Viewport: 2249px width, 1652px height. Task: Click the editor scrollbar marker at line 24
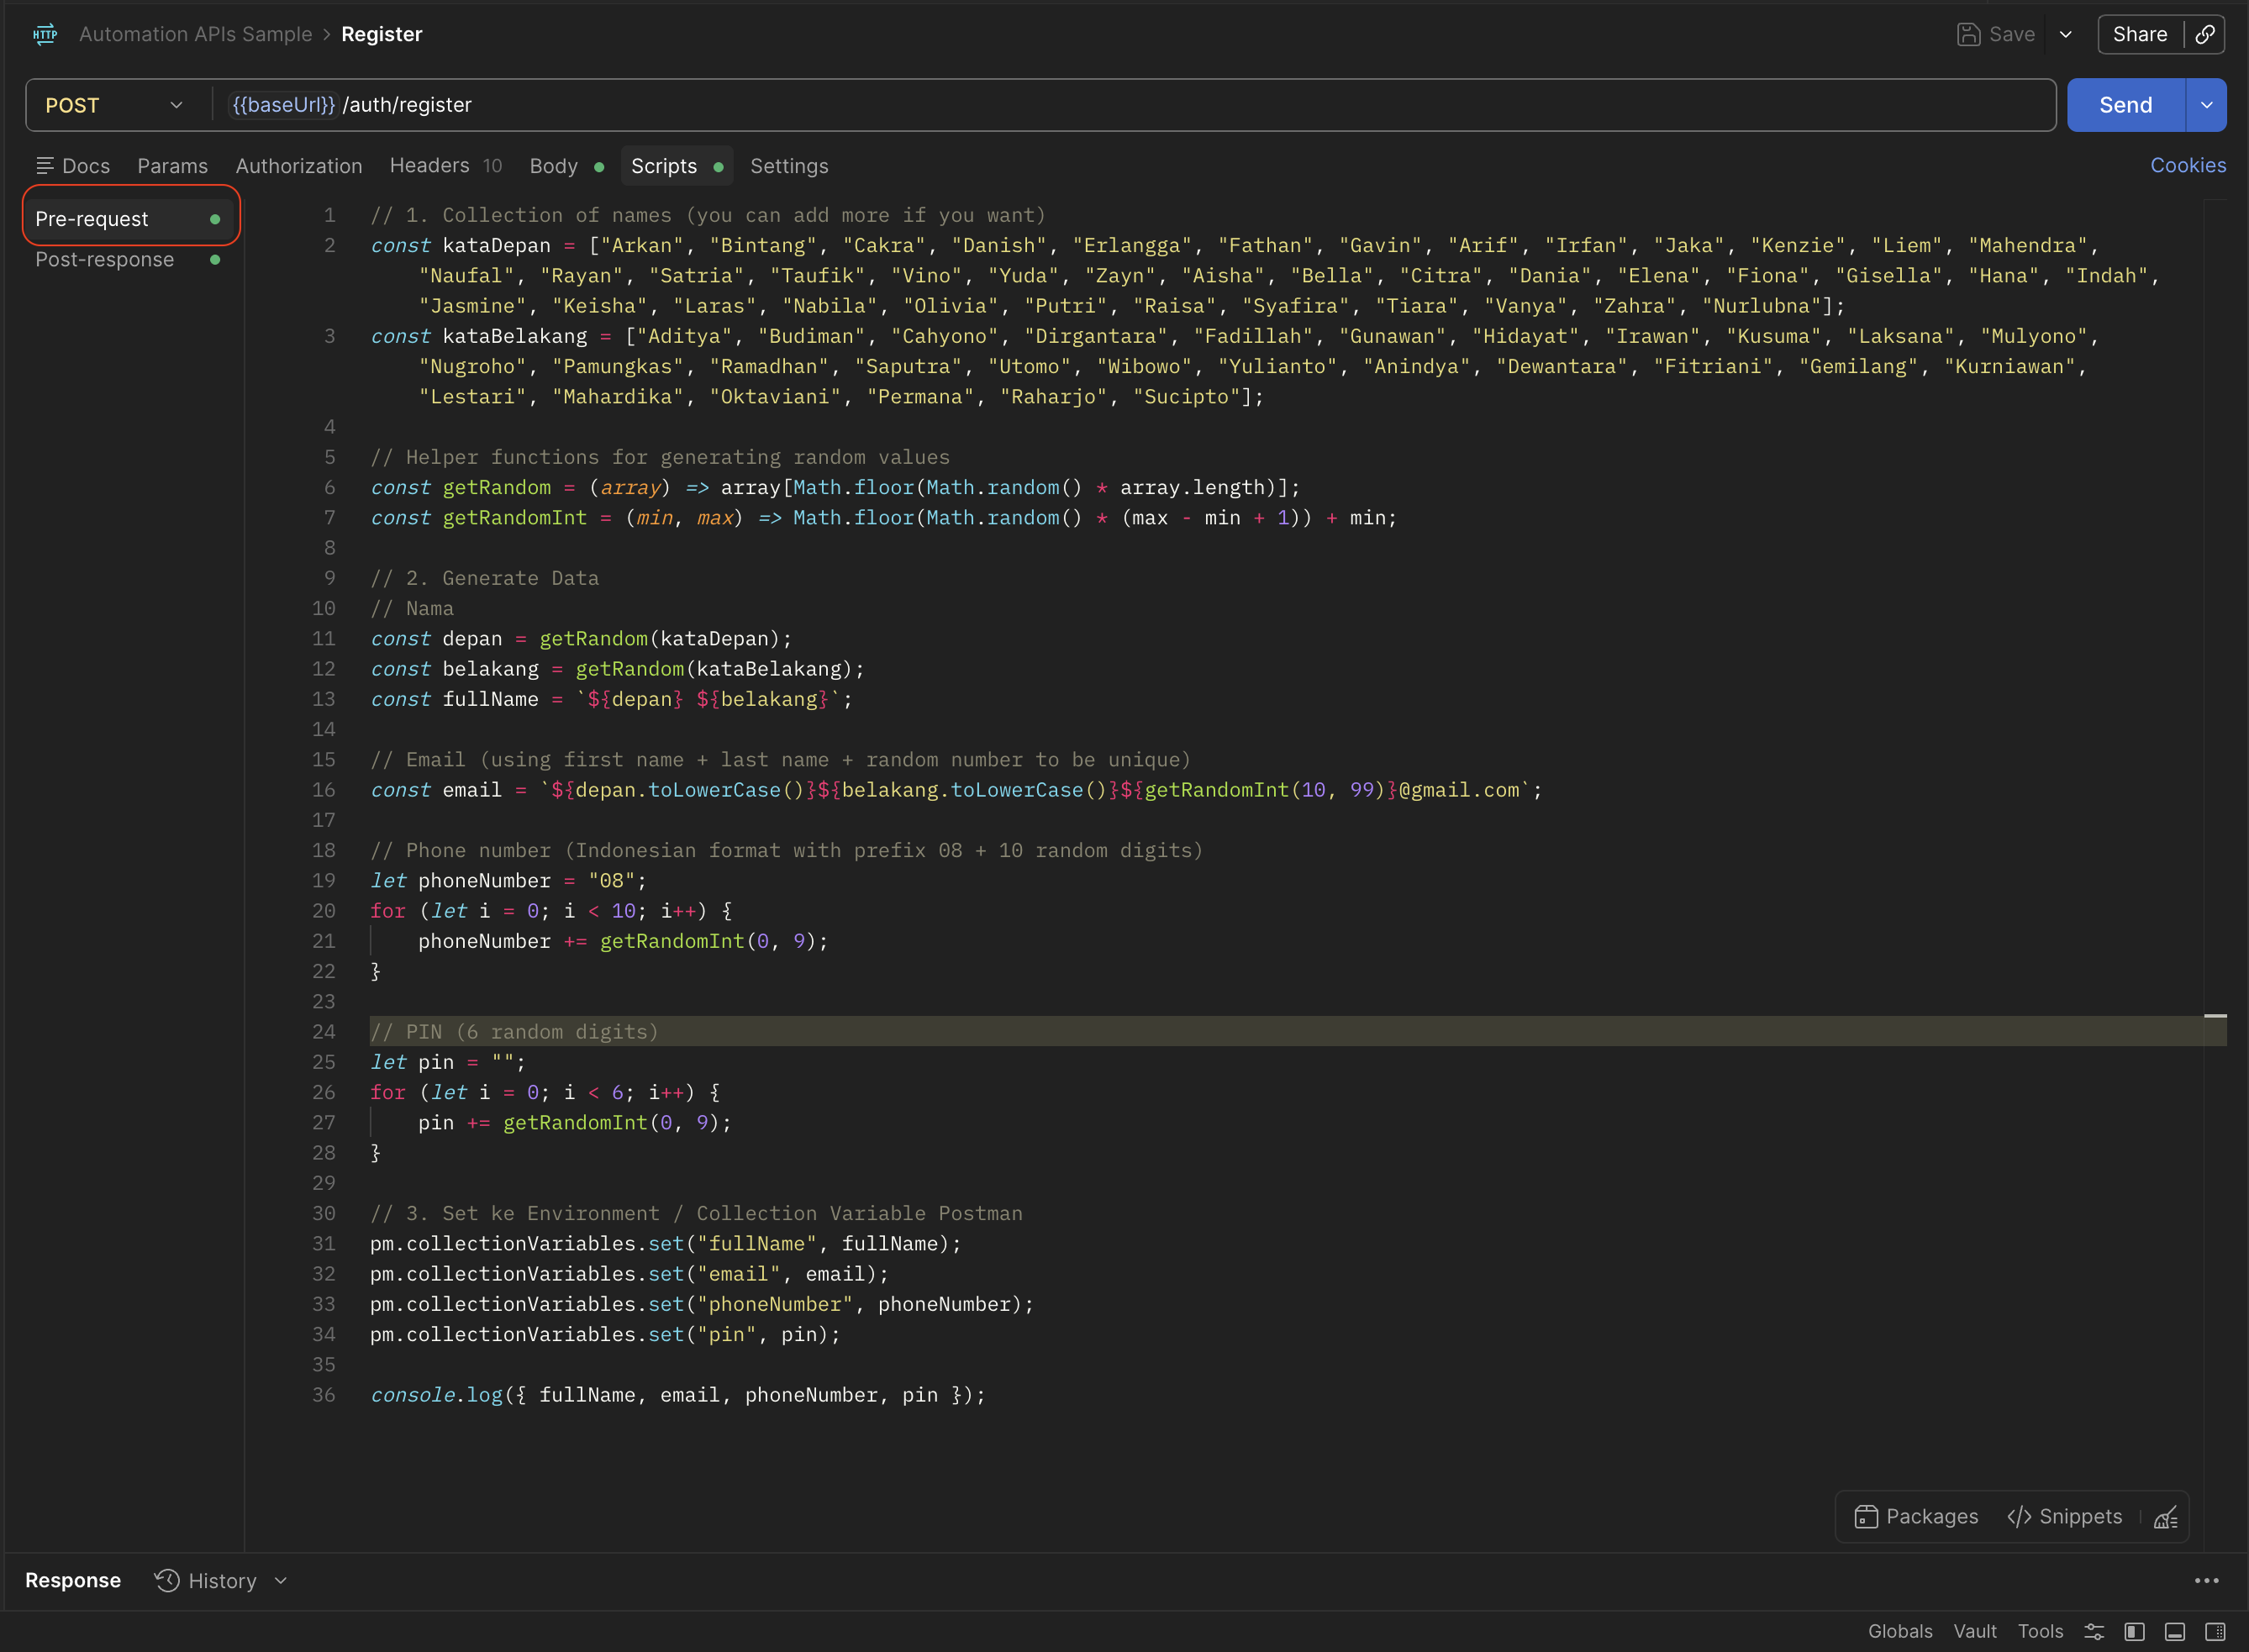2215,1016
